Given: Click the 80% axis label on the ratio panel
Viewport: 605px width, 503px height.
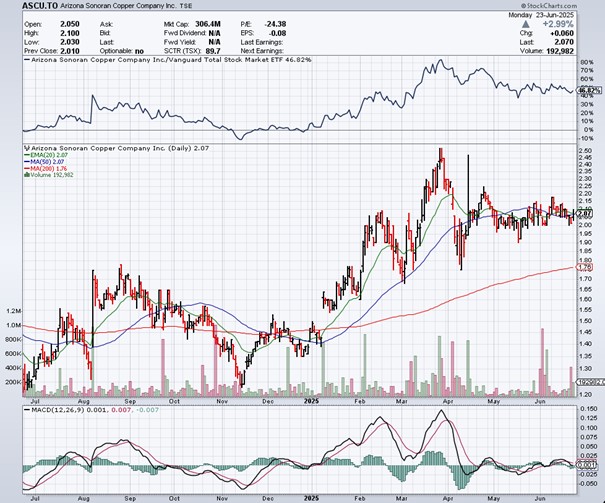Looking at the screenshot, I should (587, 62).
